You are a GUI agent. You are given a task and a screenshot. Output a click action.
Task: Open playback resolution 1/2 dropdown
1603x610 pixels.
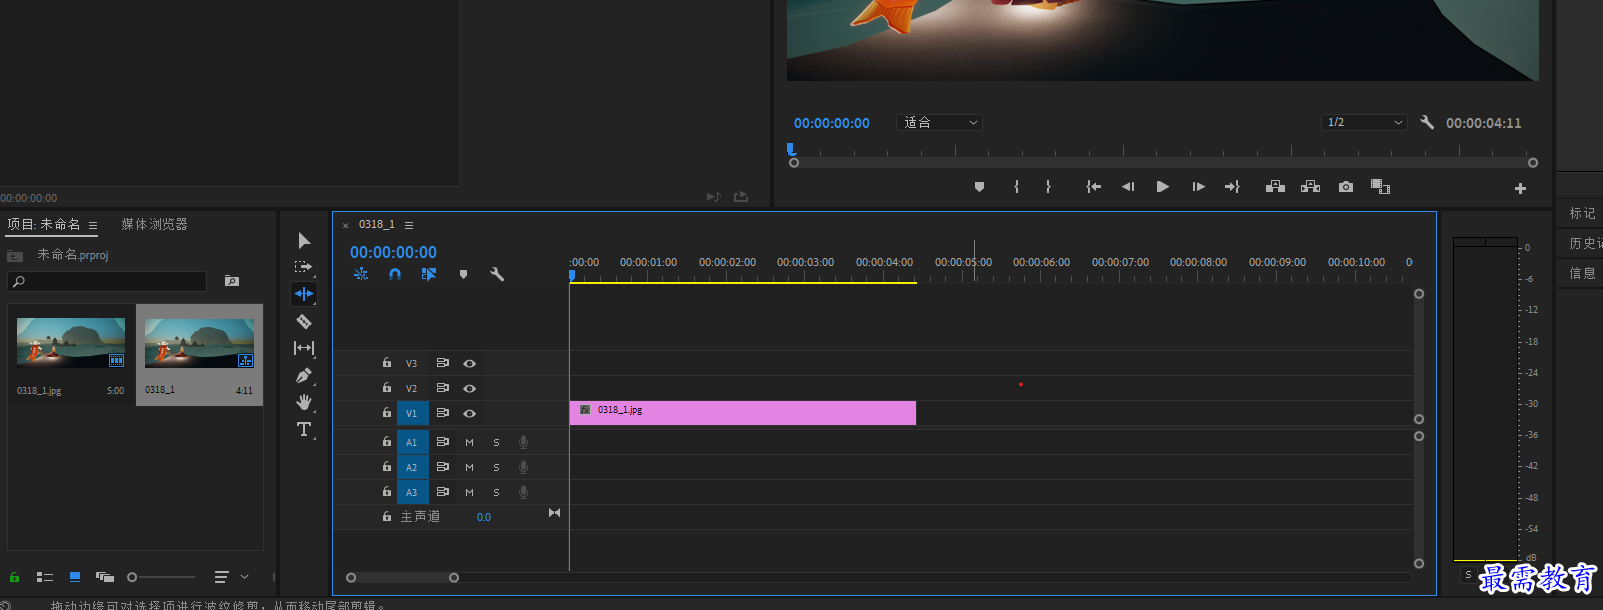pyautogui.click(x=1365, y=122)
